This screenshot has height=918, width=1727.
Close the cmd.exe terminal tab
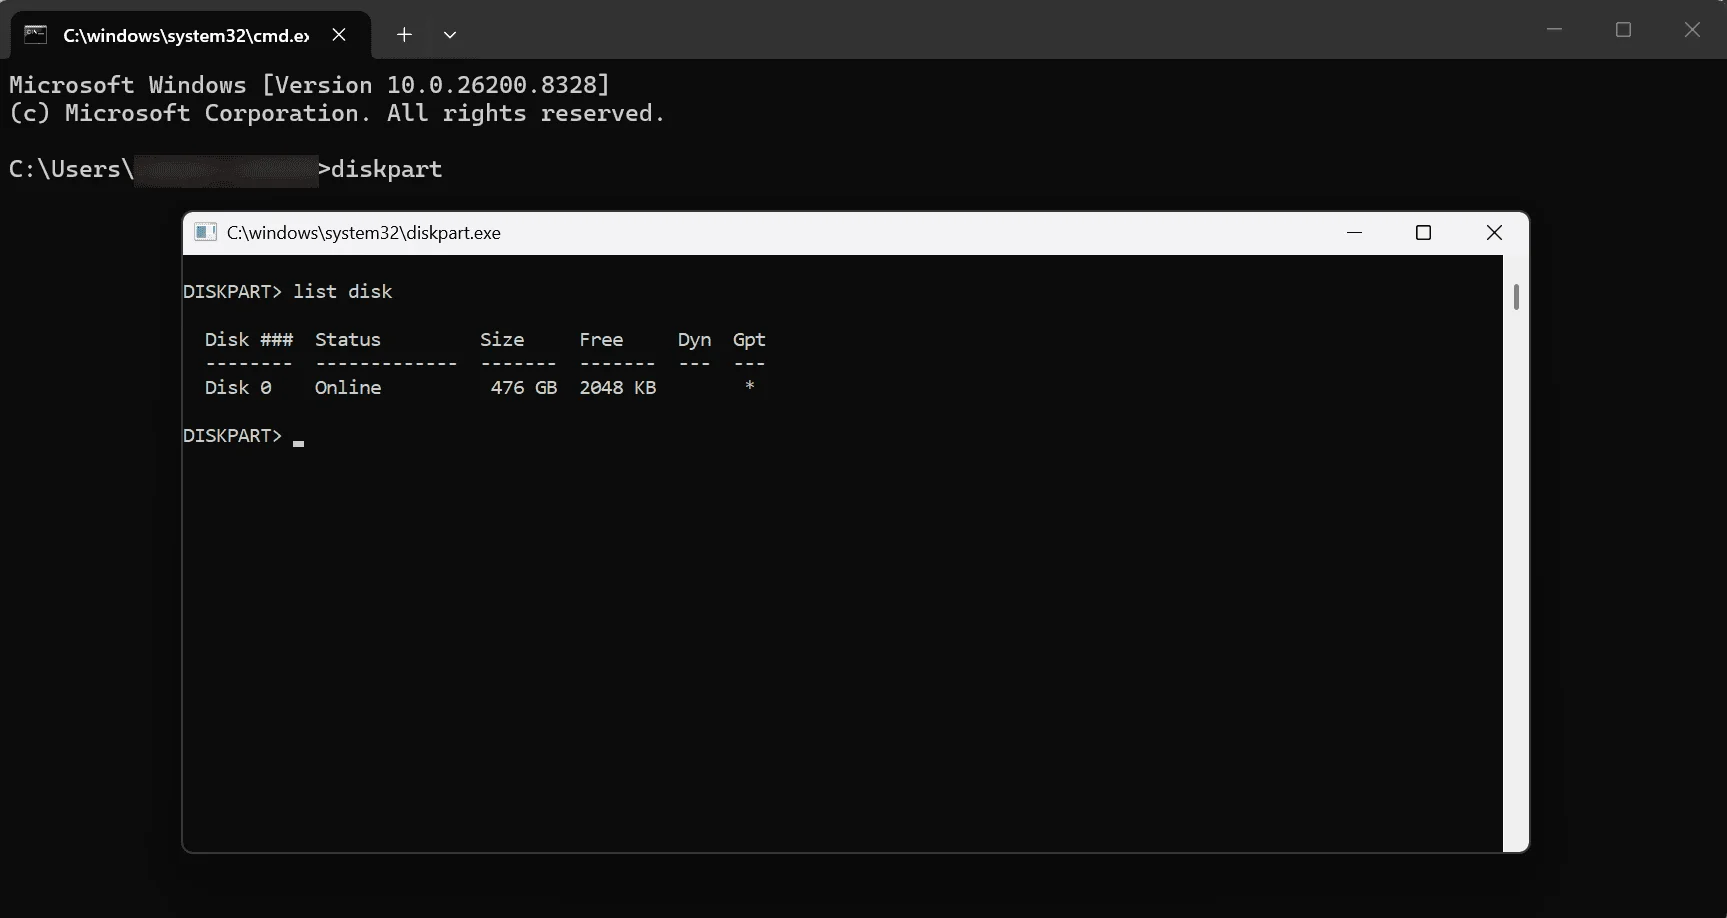coord(339,35)
